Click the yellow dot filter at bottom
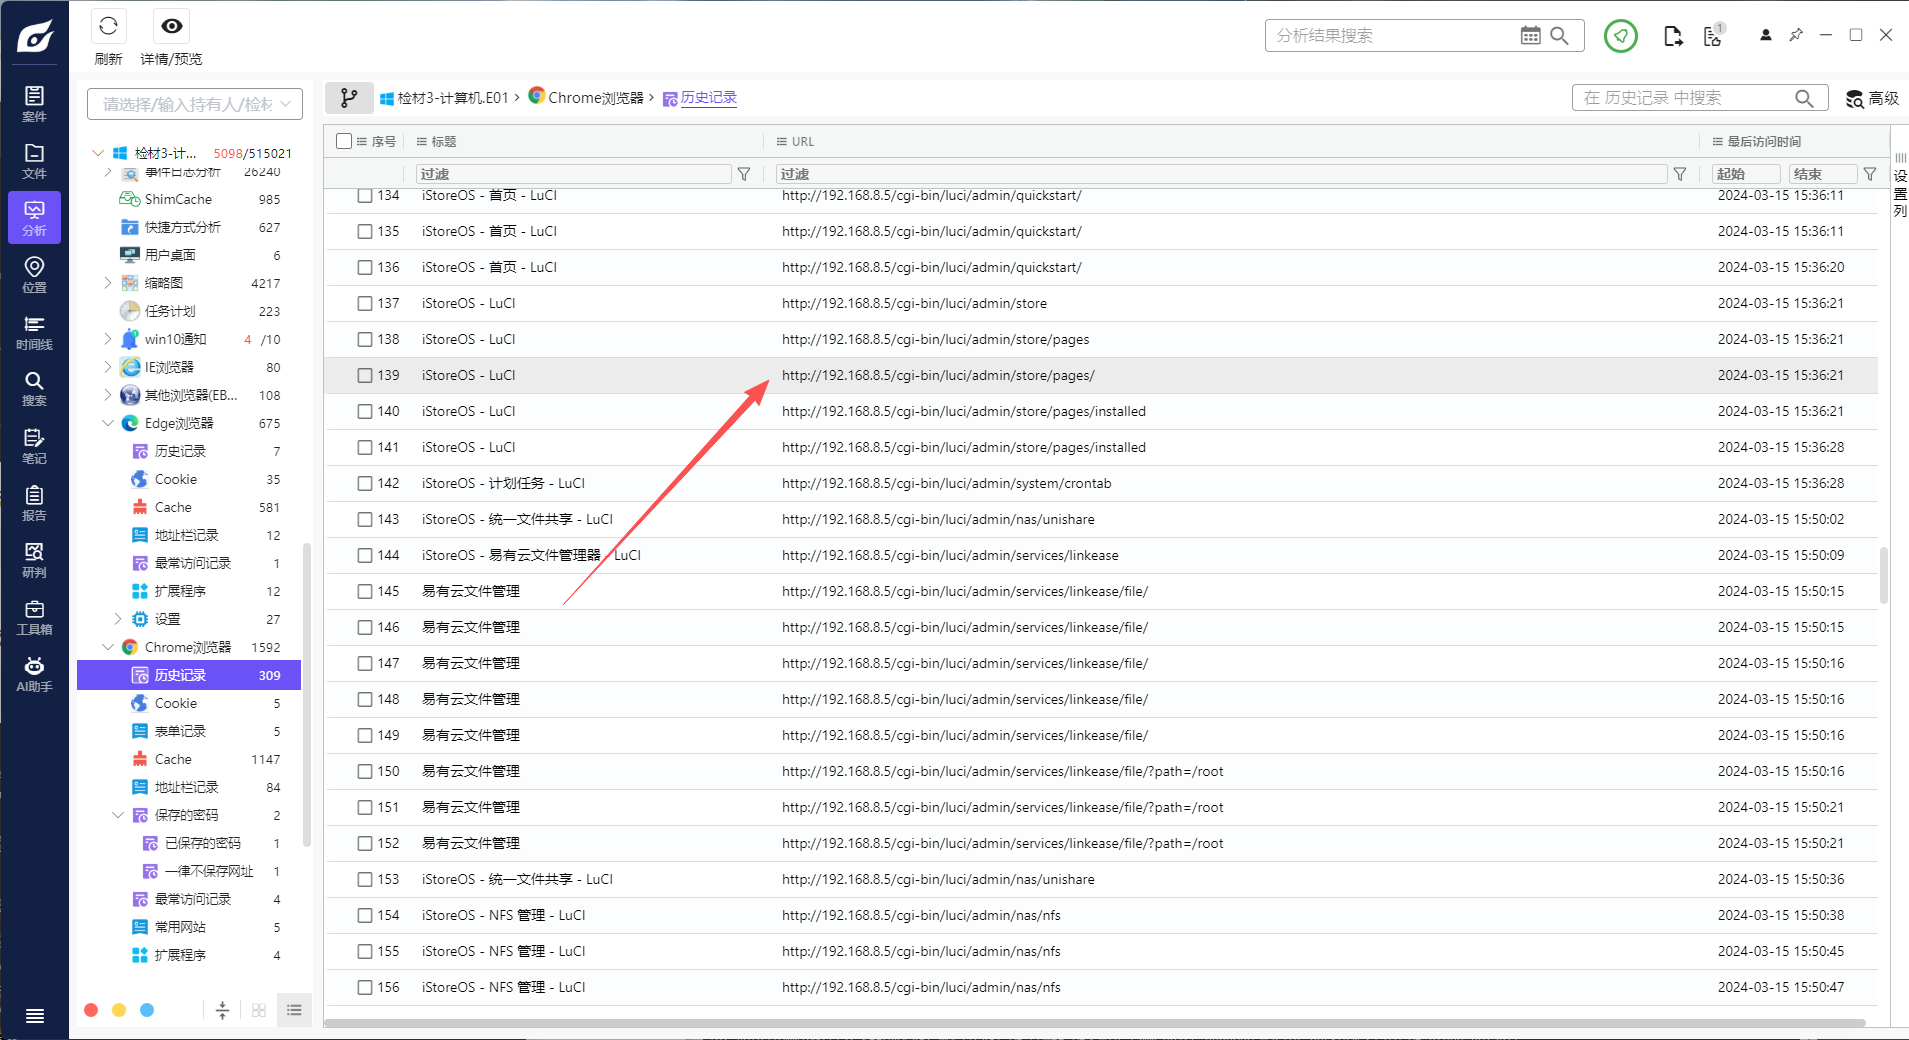Screen dimensions: 1909x1040 tap(119, 1010)
